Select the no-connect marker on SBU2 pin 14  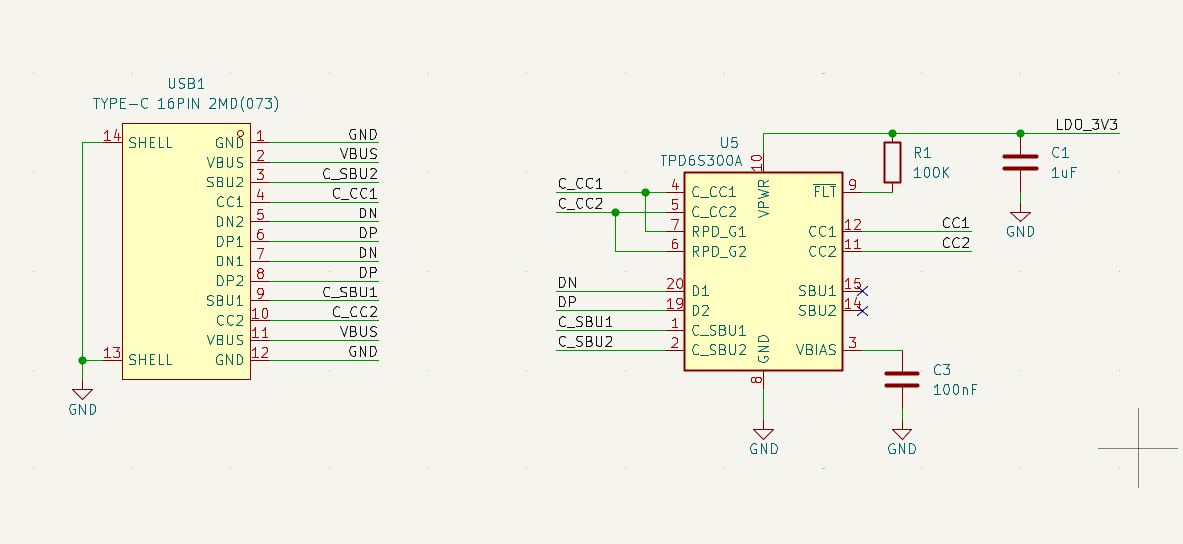[862, 310]
